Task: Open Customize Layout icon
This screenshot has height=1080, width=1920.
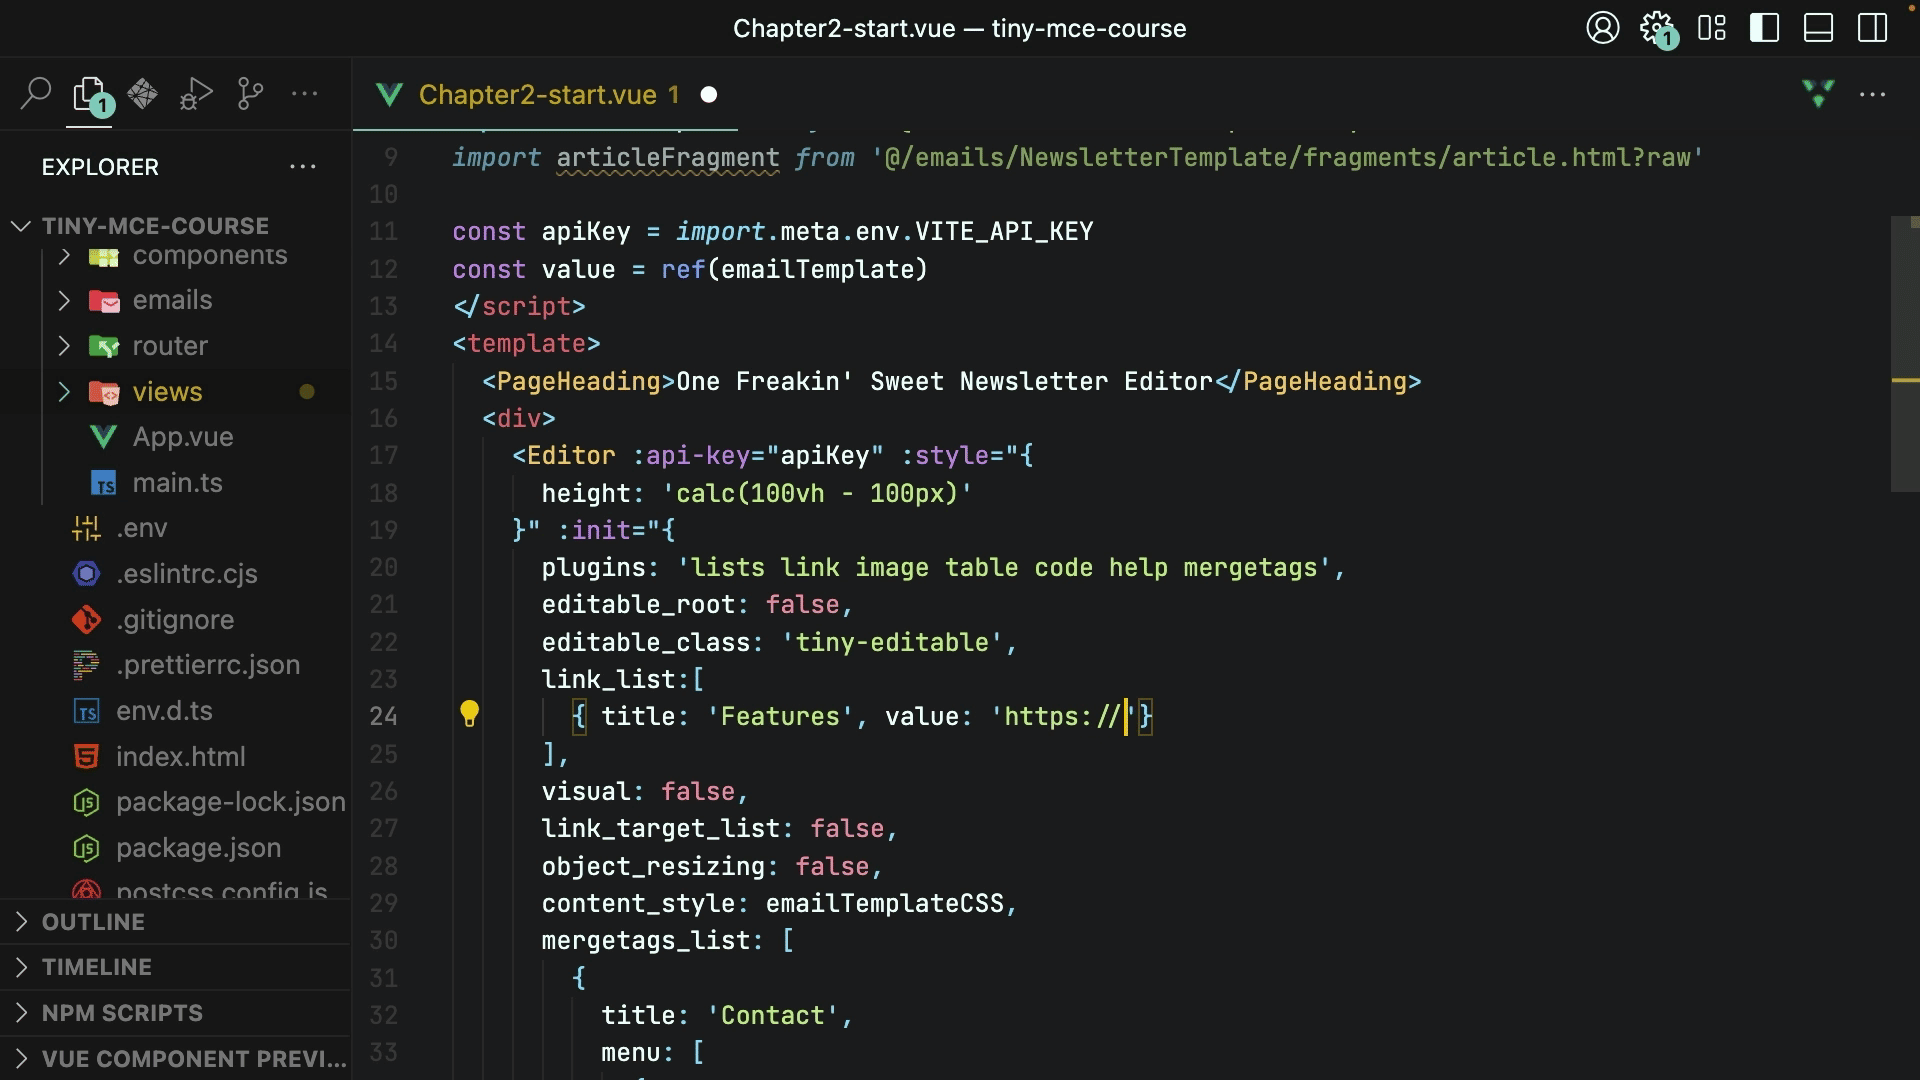Action: point(1712,28)
